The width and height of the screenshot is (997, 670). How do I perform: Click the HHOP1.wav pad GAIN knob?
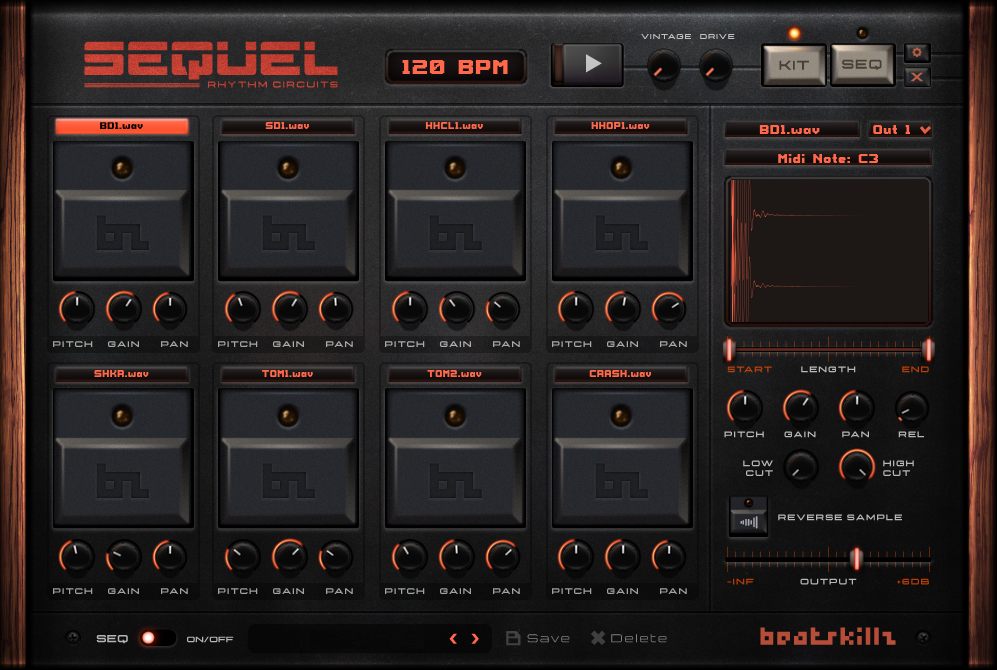pos(622,309)
